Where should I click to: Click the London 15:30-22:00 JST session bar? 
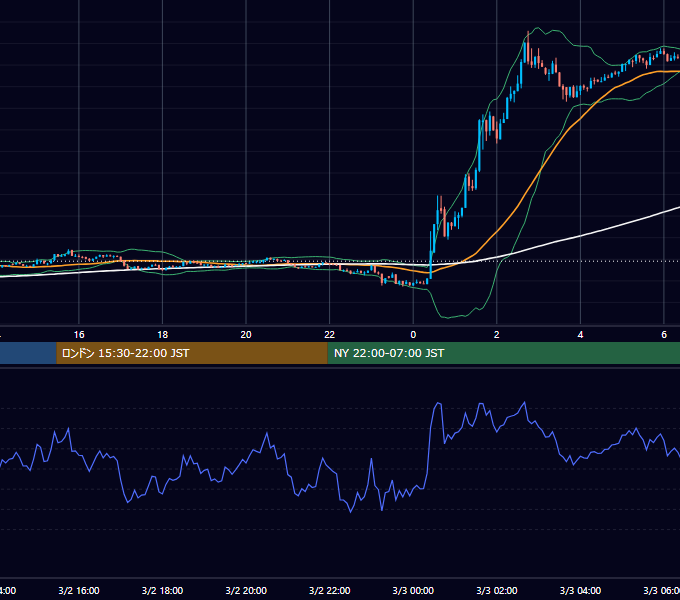tap(192, 353)
